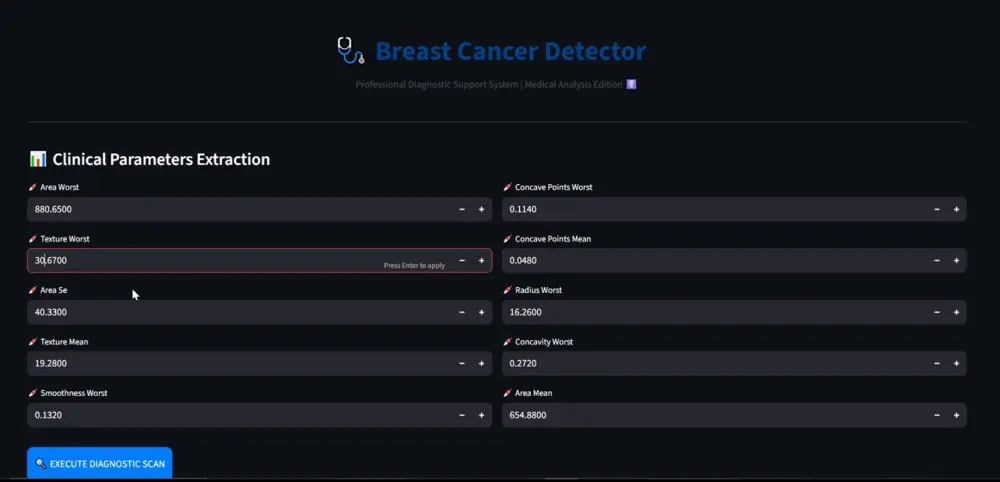1000x482 pixels.
Task: Increment Radius Worst value
Action: [956, 312]
